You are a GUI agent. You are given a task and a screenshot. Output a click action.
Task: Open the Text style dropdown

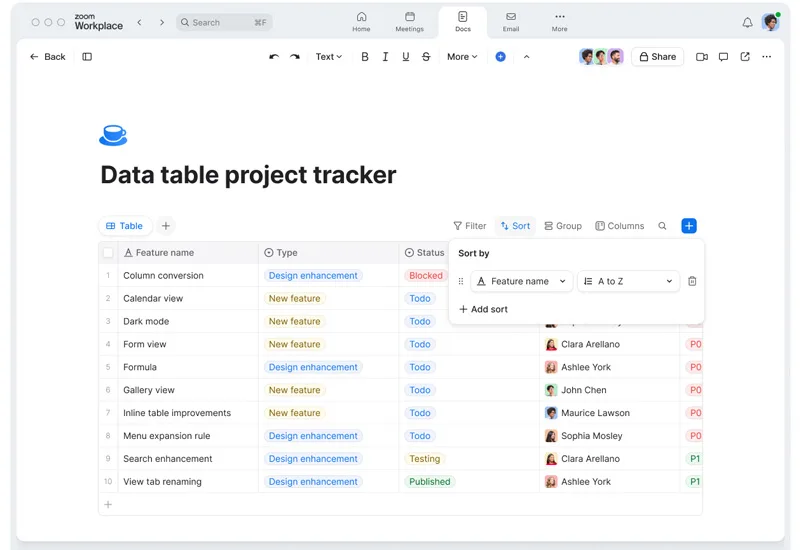pyautogui.click(x=328, y=57)
